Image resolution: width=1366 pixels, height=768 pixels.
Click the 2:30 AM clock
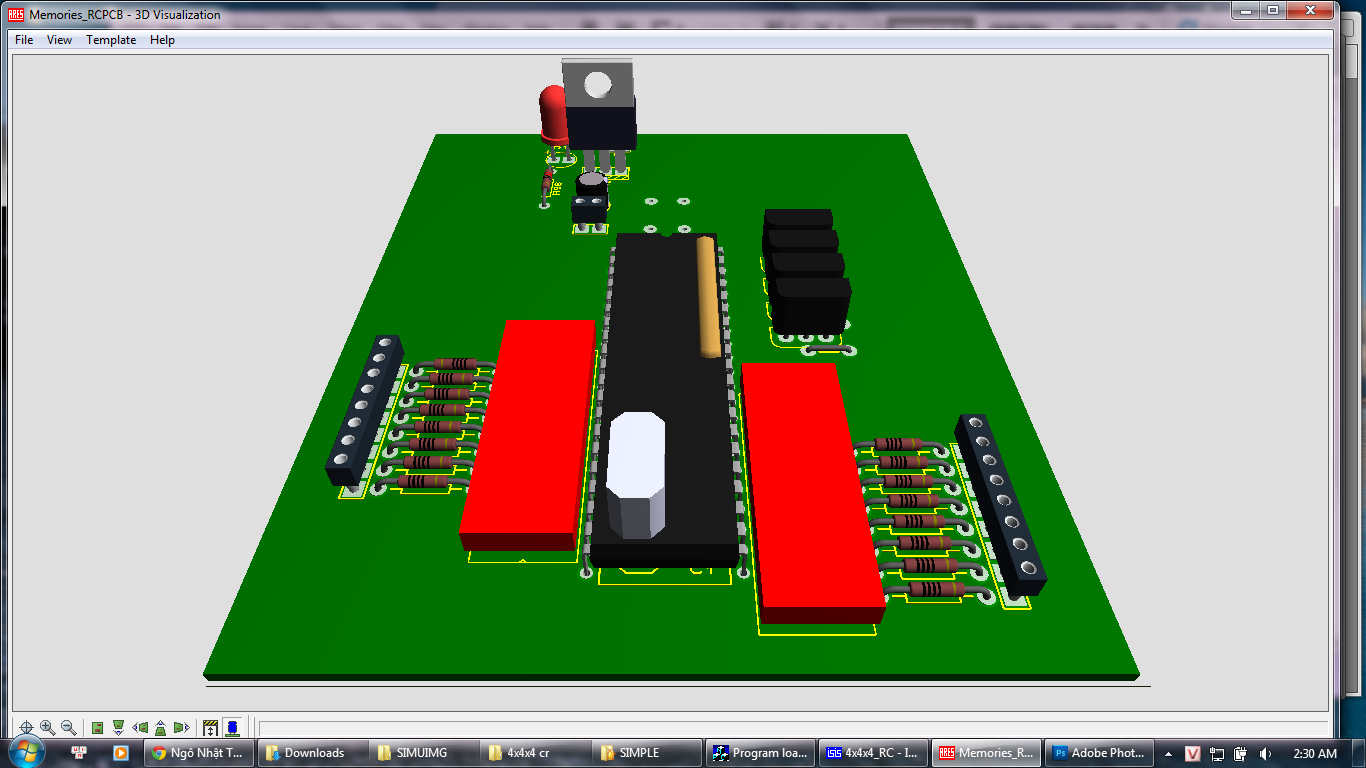1314,753
